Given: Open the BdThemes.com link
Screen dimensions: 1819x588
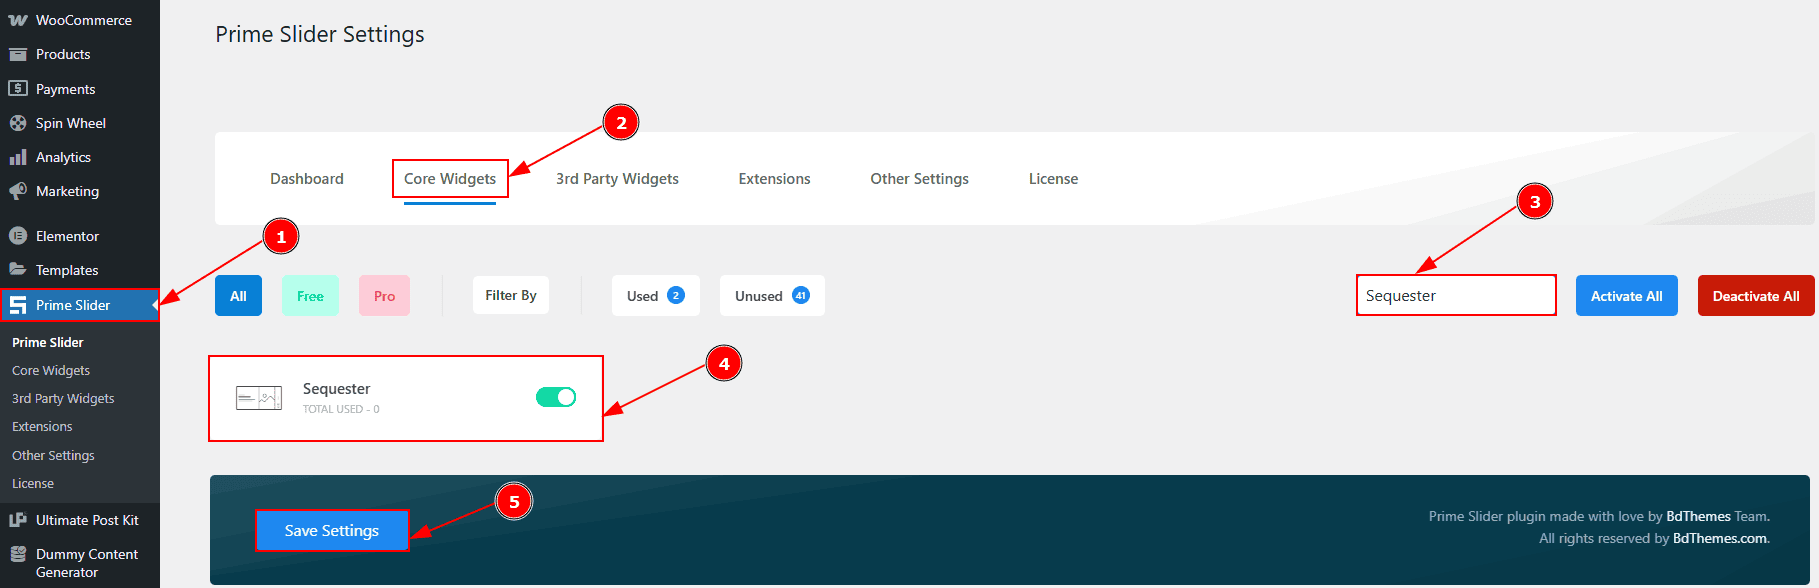Looking at the screenshot, I should tap(1720, 538).
